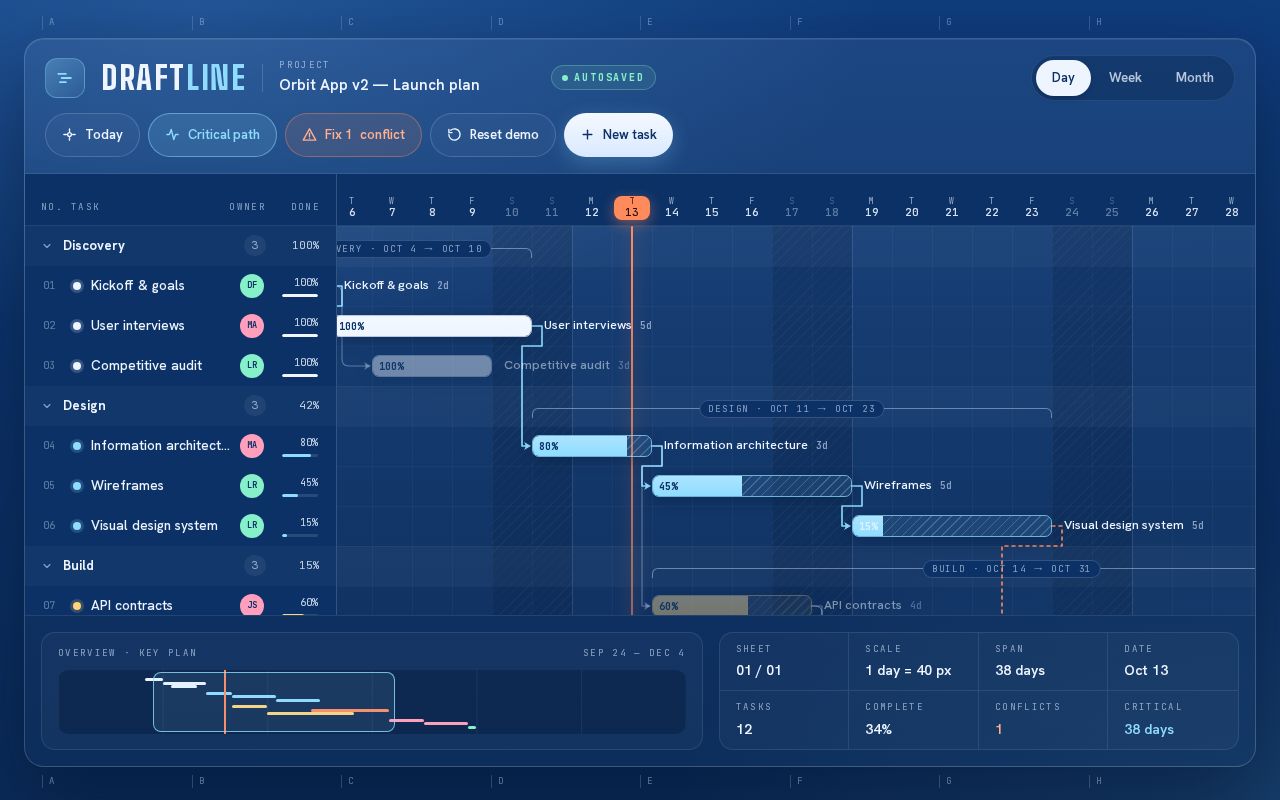Switch to the Week view
Image resolution: width=1280 pixels, height=800 pixels.
coord(1125,78)
